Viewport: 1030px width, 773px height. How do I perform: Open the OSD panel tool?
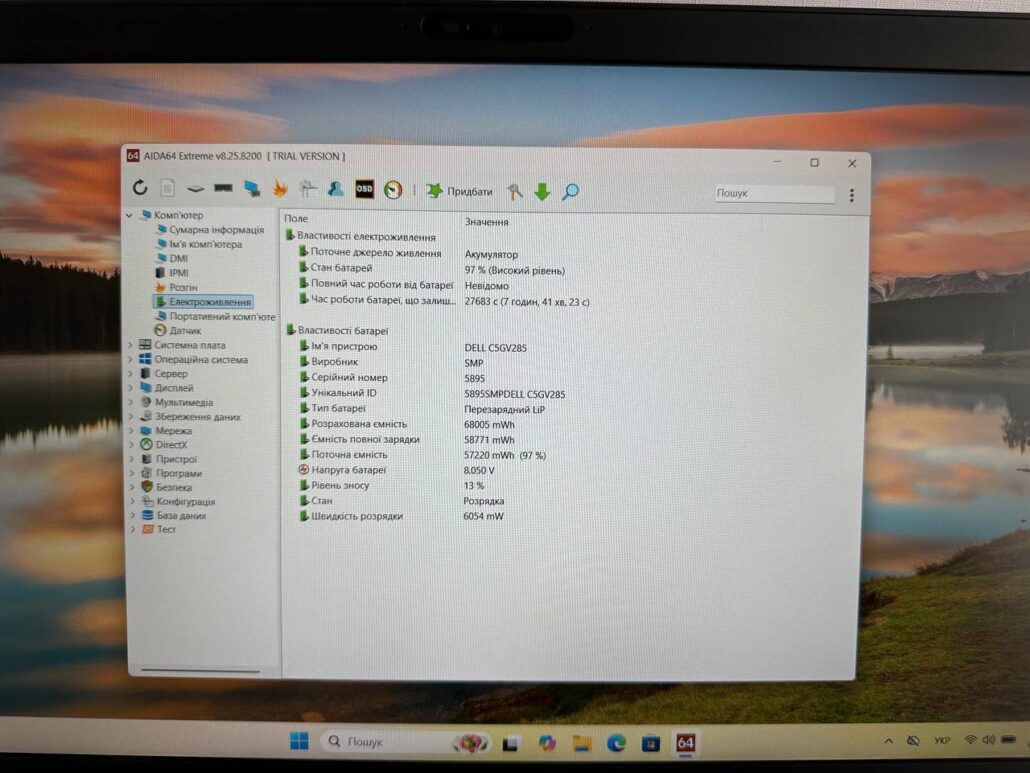[365, 189]
